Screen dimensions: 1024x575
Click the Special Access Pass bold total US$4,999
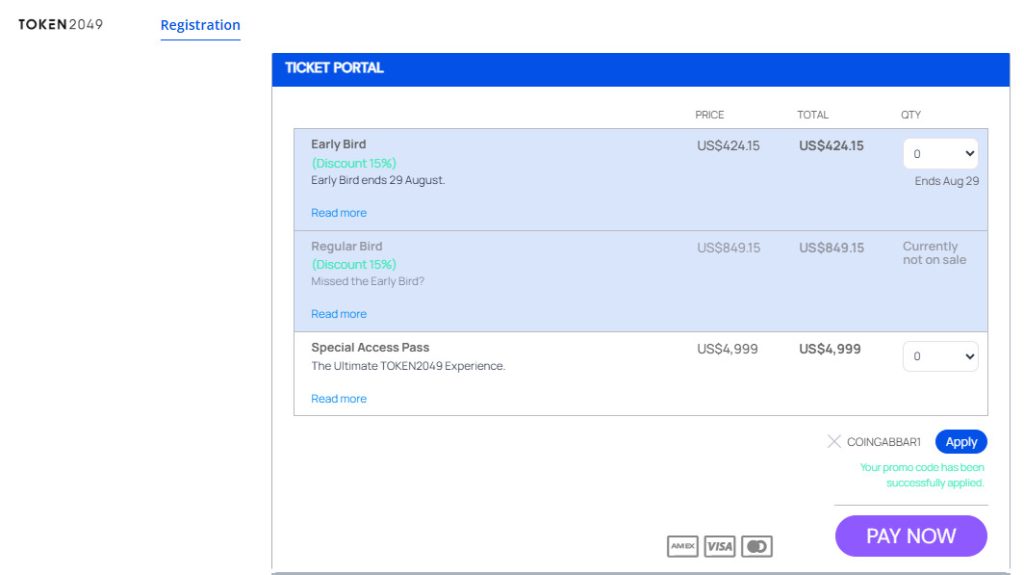point(830,349)
